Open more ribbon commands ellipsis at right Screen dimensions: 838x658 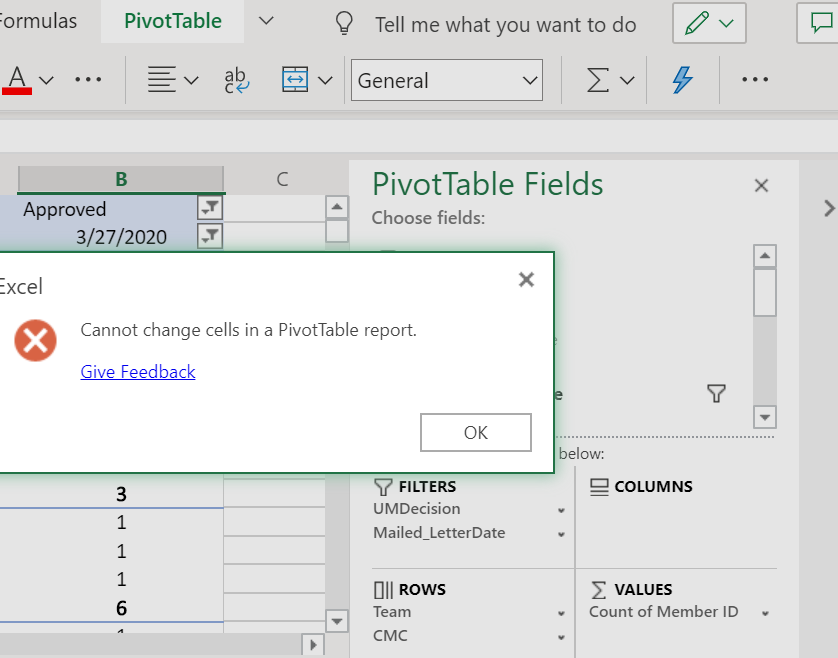click(x=755, y=80)
